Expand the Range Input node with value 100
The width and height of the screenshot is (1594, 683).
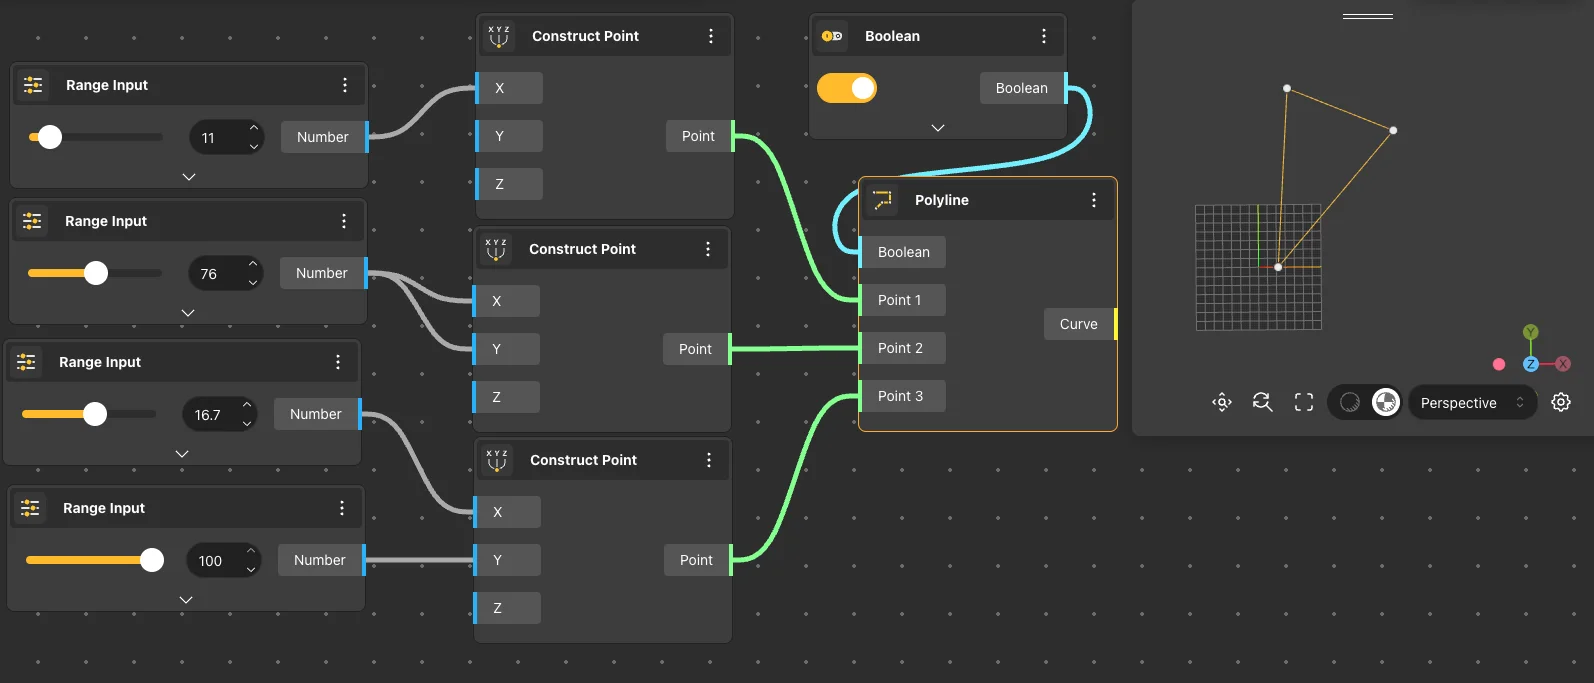pyautogui.click(x=186, y=600)
